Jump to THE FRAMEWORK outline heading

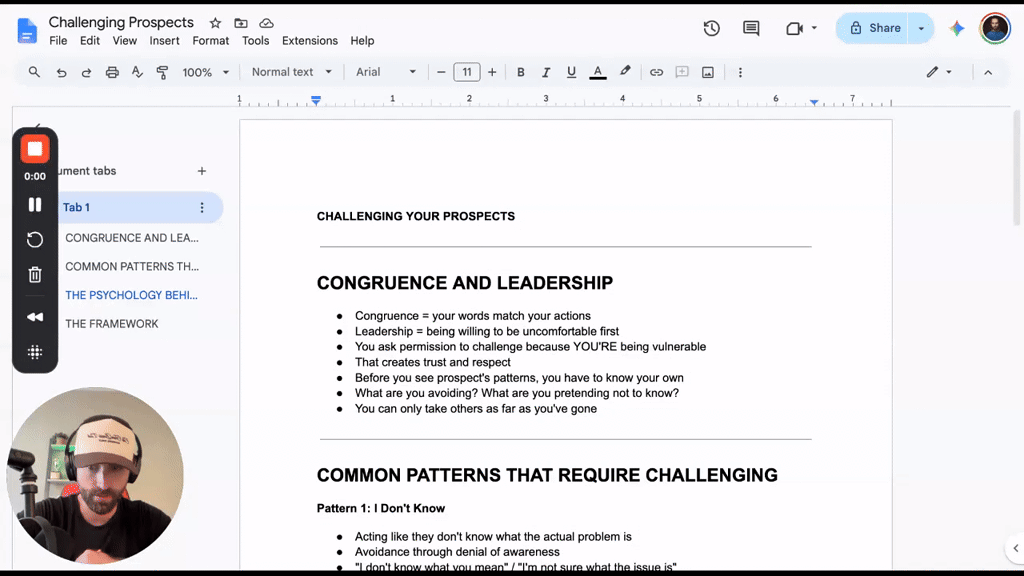click(x=112, y=324)
